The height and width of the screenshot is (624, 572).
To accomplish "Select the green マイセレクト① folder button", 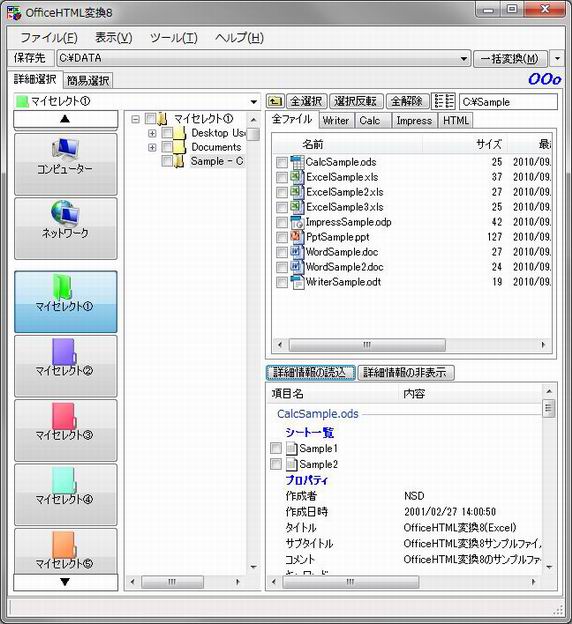I will (x=66, y=302).
